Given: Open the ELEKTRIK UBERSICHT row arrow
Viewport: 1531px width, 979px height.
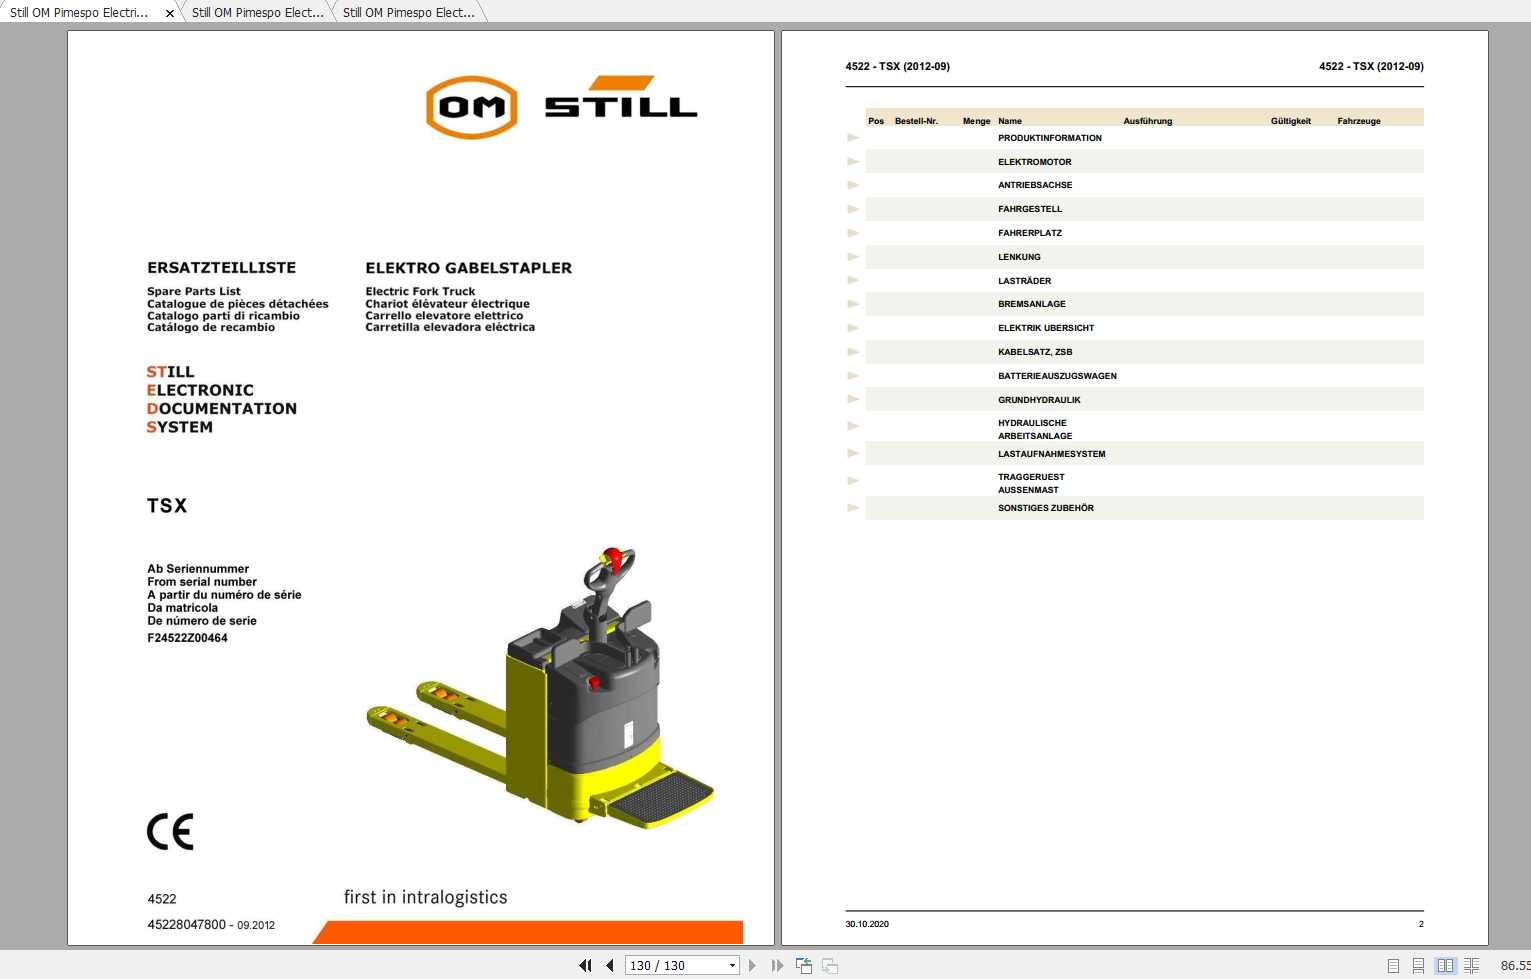Looking at the screenshot, I should pyautogui.click(x=853, y=328).
